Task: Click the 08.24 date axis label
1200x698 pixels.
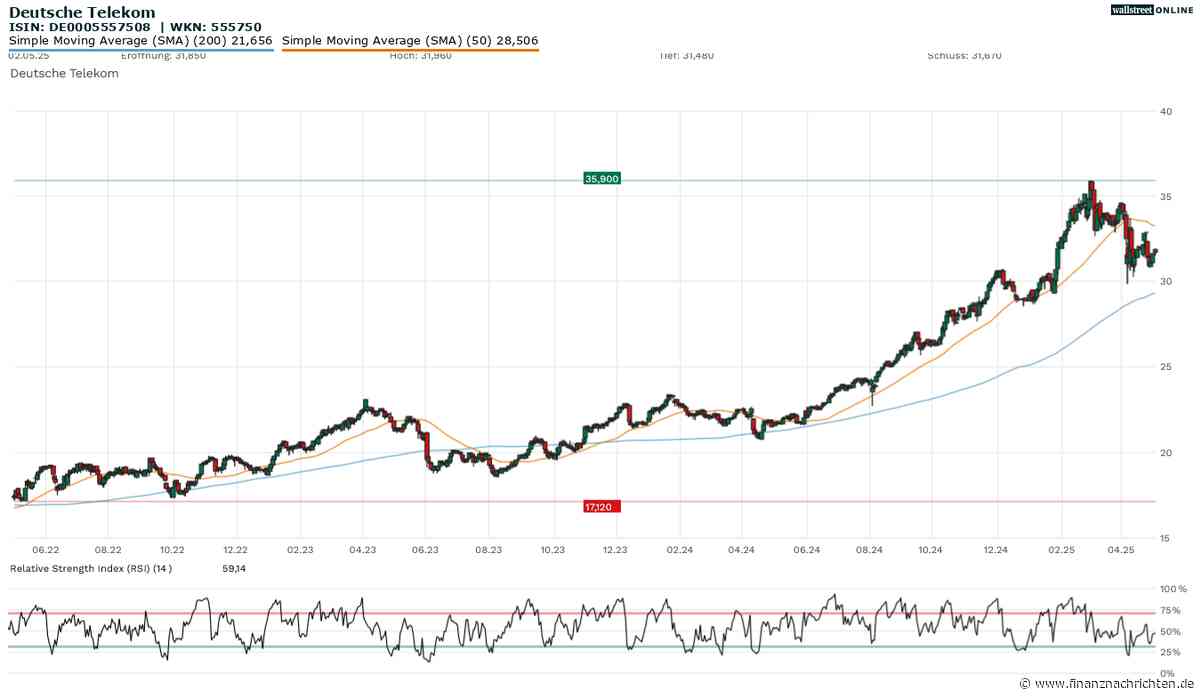Action: coord(869,549)
